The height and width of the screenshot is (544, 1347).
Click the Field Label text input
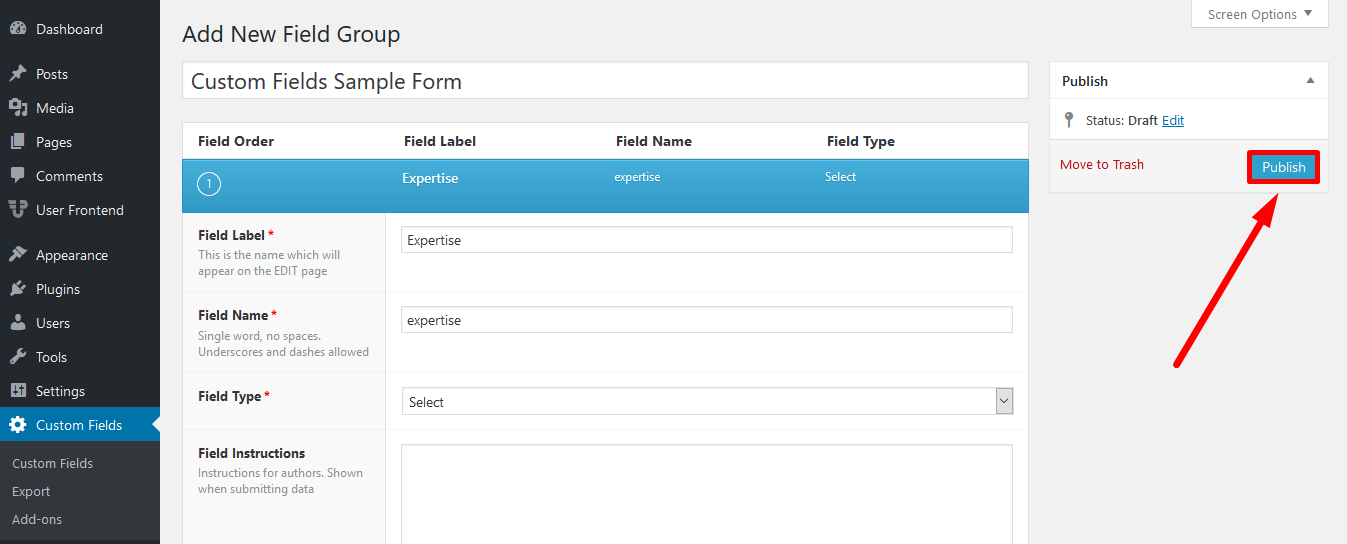[707, 240]
